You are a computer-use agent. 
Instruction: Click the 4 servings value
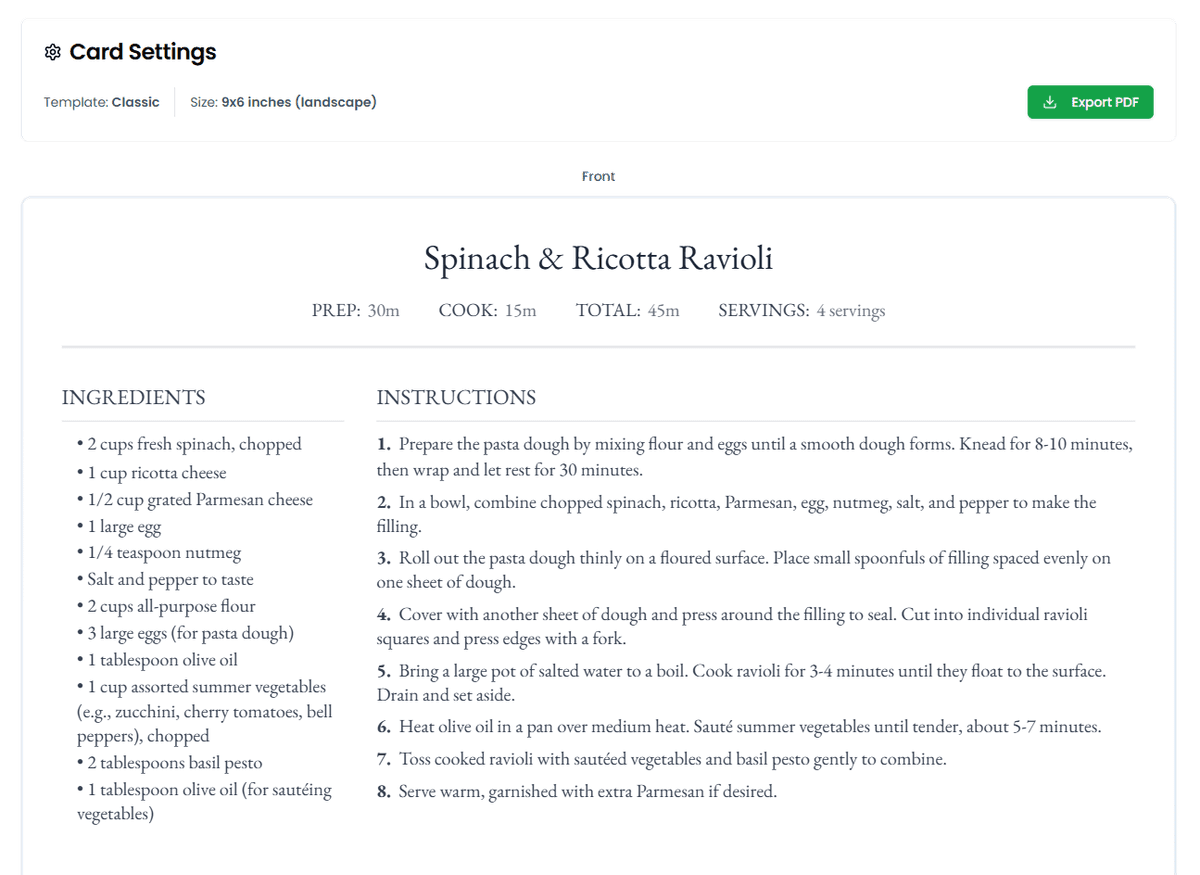coord(850,310)
